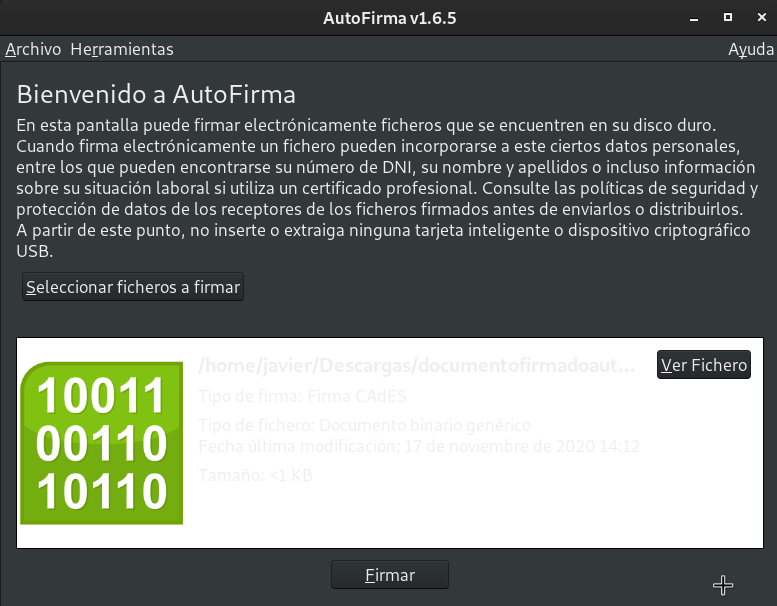777x606 pixels.
Task: Click the Tipo de firma: Firma CAdES text
Action: (302, 396)
